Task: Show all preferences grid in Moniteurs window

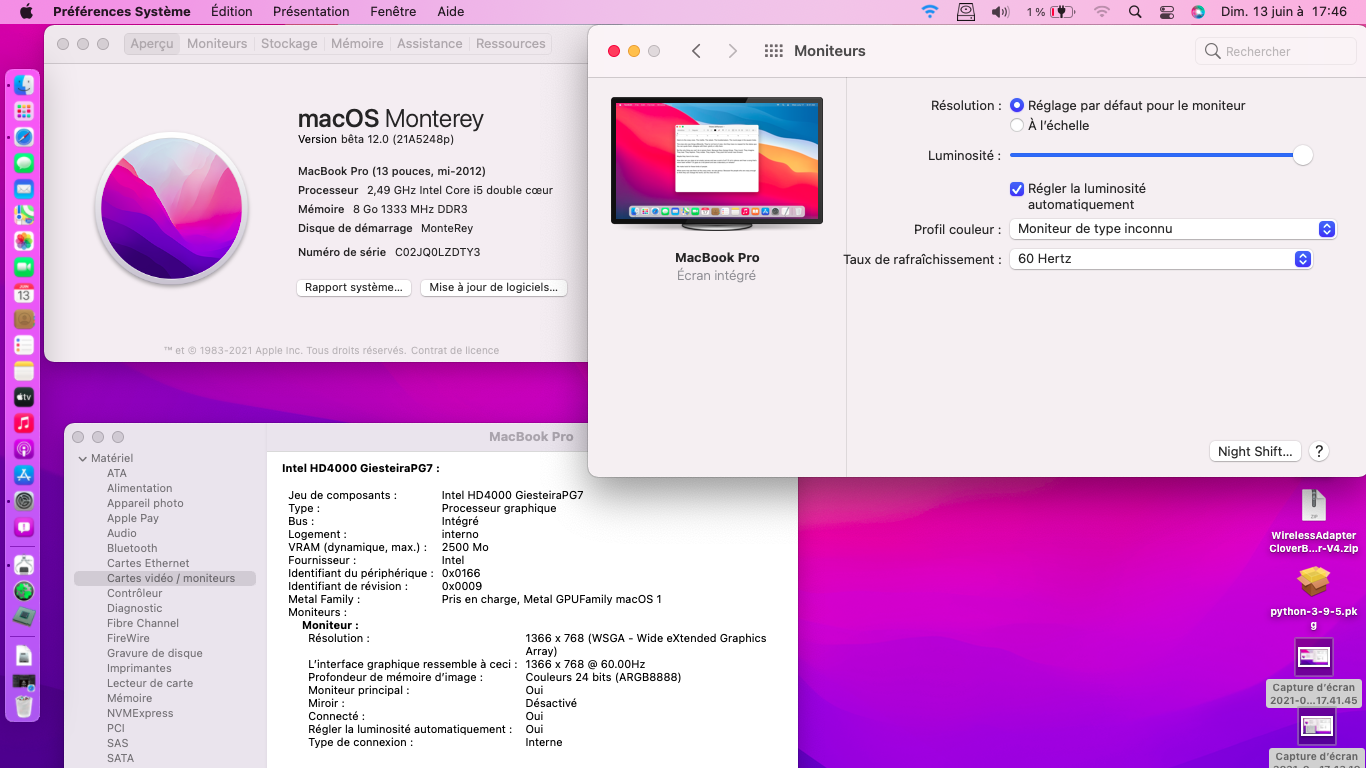Action: click(x=773, y=51)
